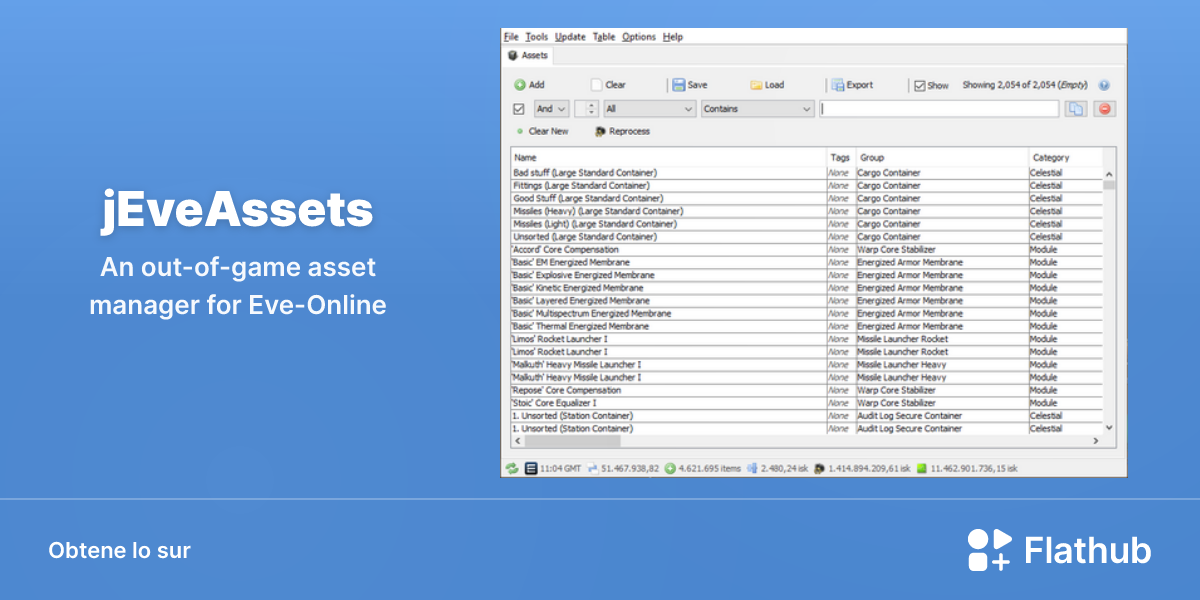Image resolution: width=1200 pixels, height=600 pixels.
Task: Click the green Add filter icon
Action: (x=520, y=85)
